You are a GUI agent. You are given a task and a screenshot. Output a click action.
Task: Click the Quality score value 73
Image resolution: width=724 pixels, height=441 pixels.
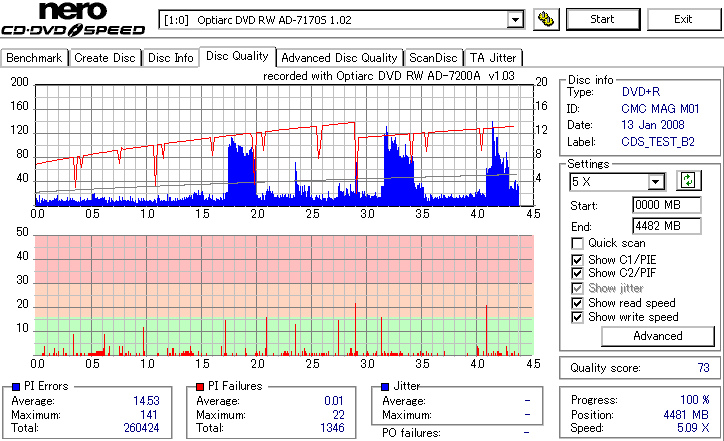(703, 368)
